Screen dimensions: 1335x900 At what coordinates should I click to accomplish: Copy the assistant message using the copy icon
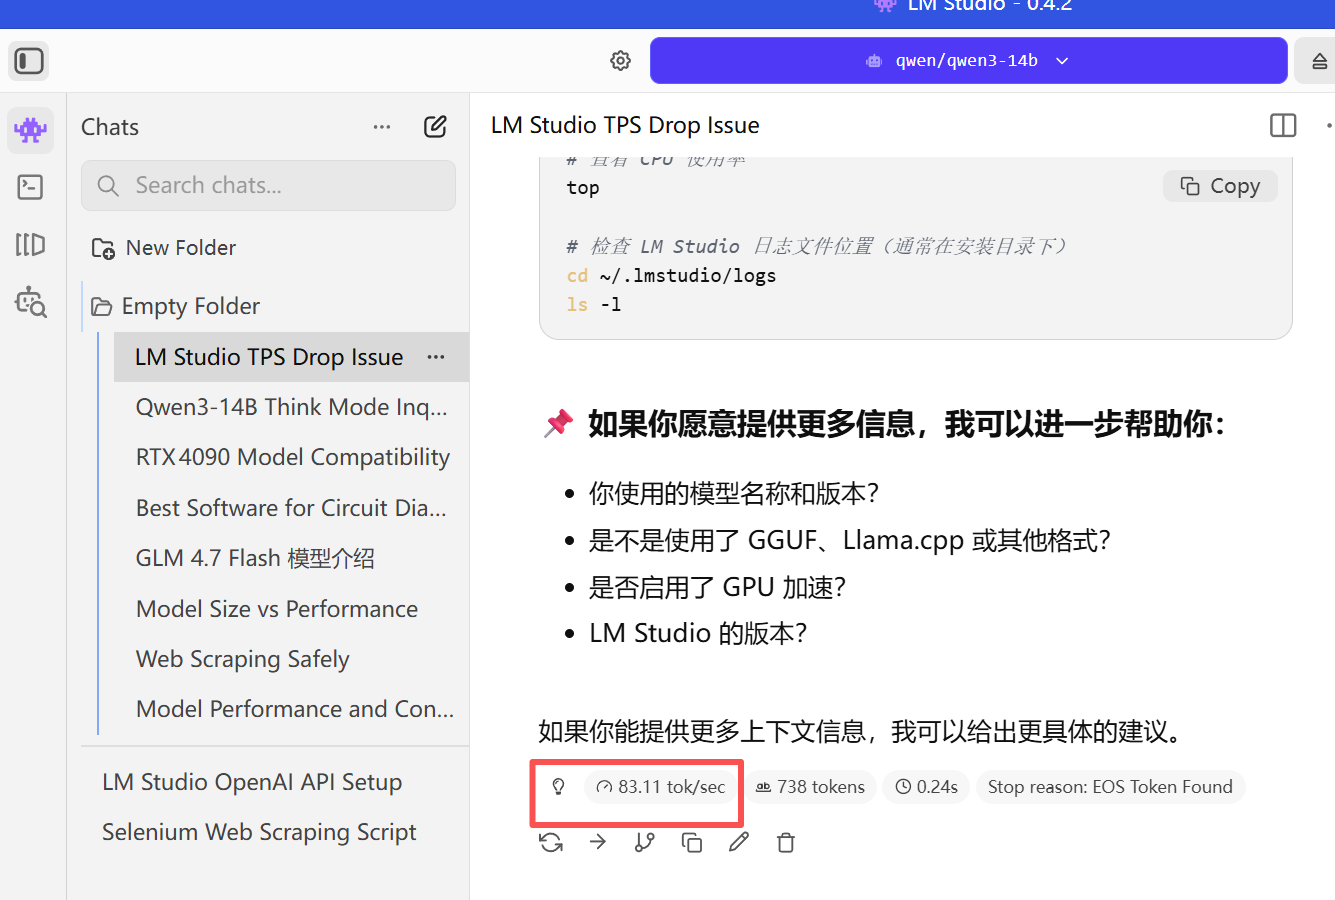click(692, 842)
